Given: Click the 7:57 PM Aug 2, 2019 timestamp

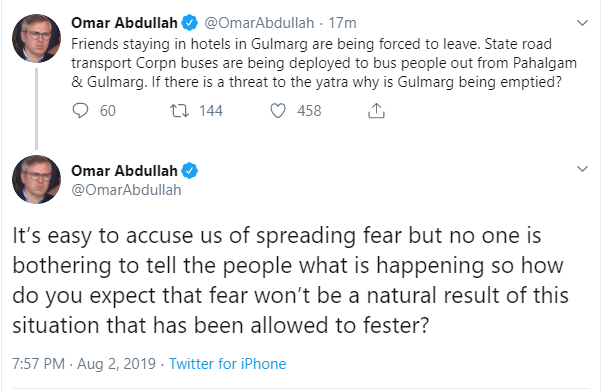Looking at the screenshot, I should pos(84,364).
